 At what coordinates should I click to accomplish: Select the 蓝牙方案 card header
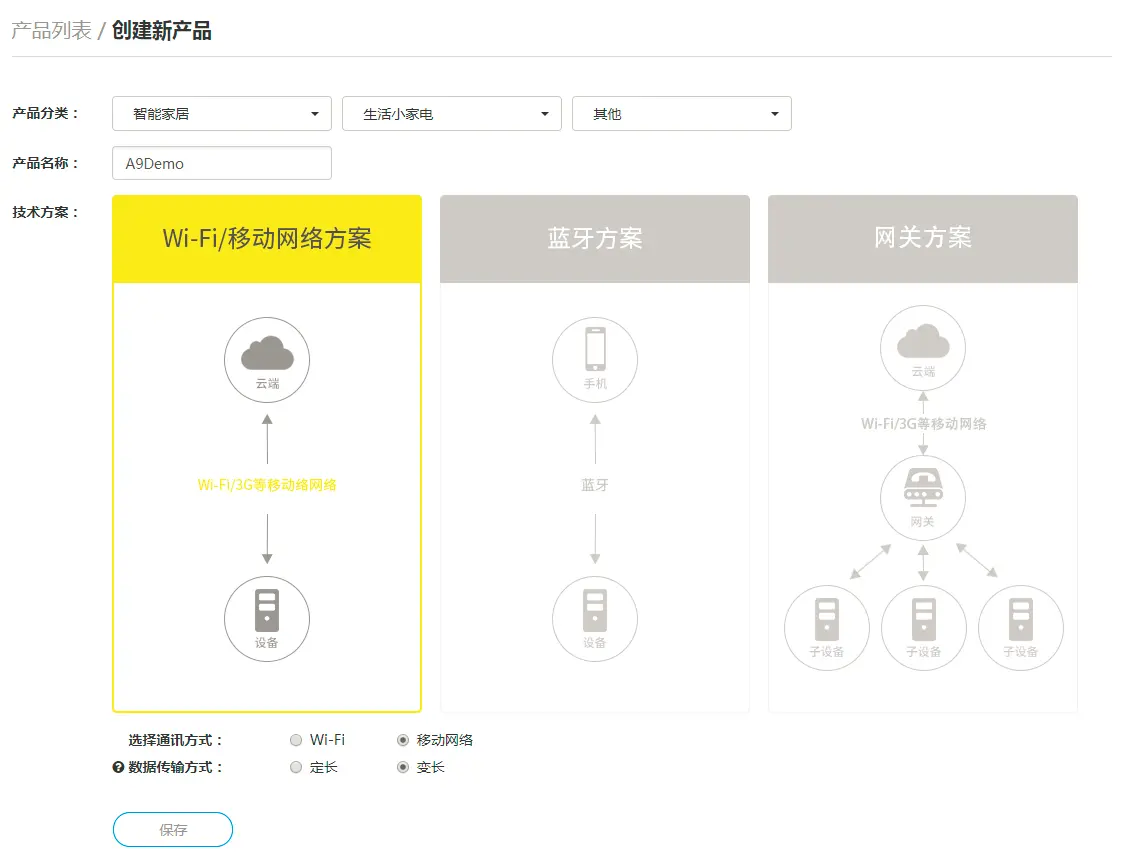coord(595,239)
